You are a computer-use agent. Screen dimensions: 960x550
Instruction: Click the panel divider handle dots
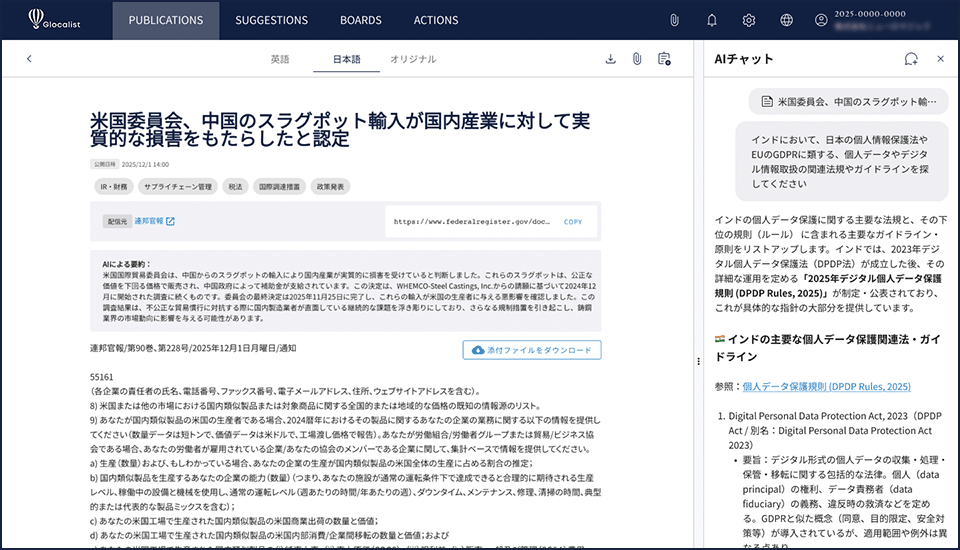[x=699, y=361]
